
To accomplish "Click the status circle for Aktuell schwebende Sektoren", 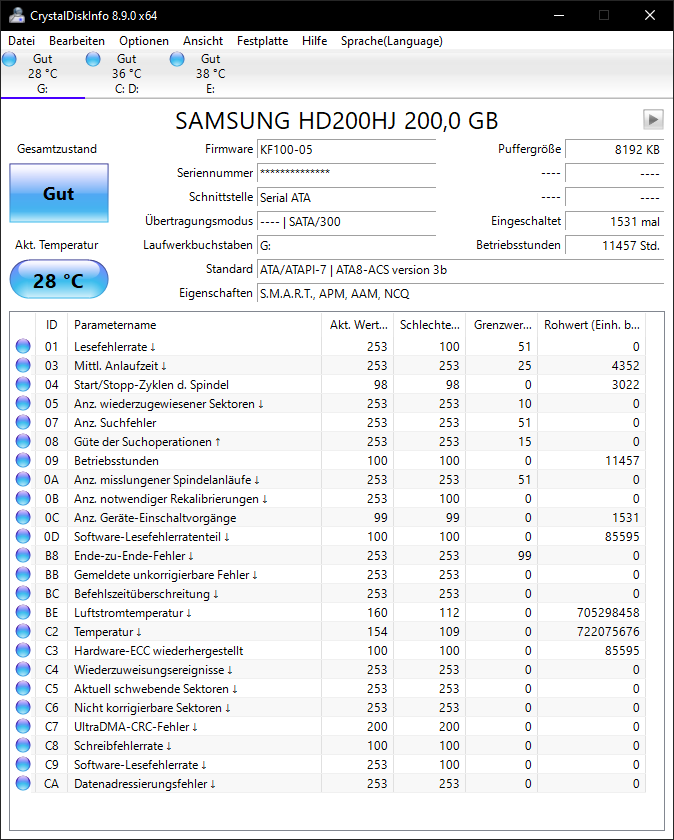I will (23, 689).
